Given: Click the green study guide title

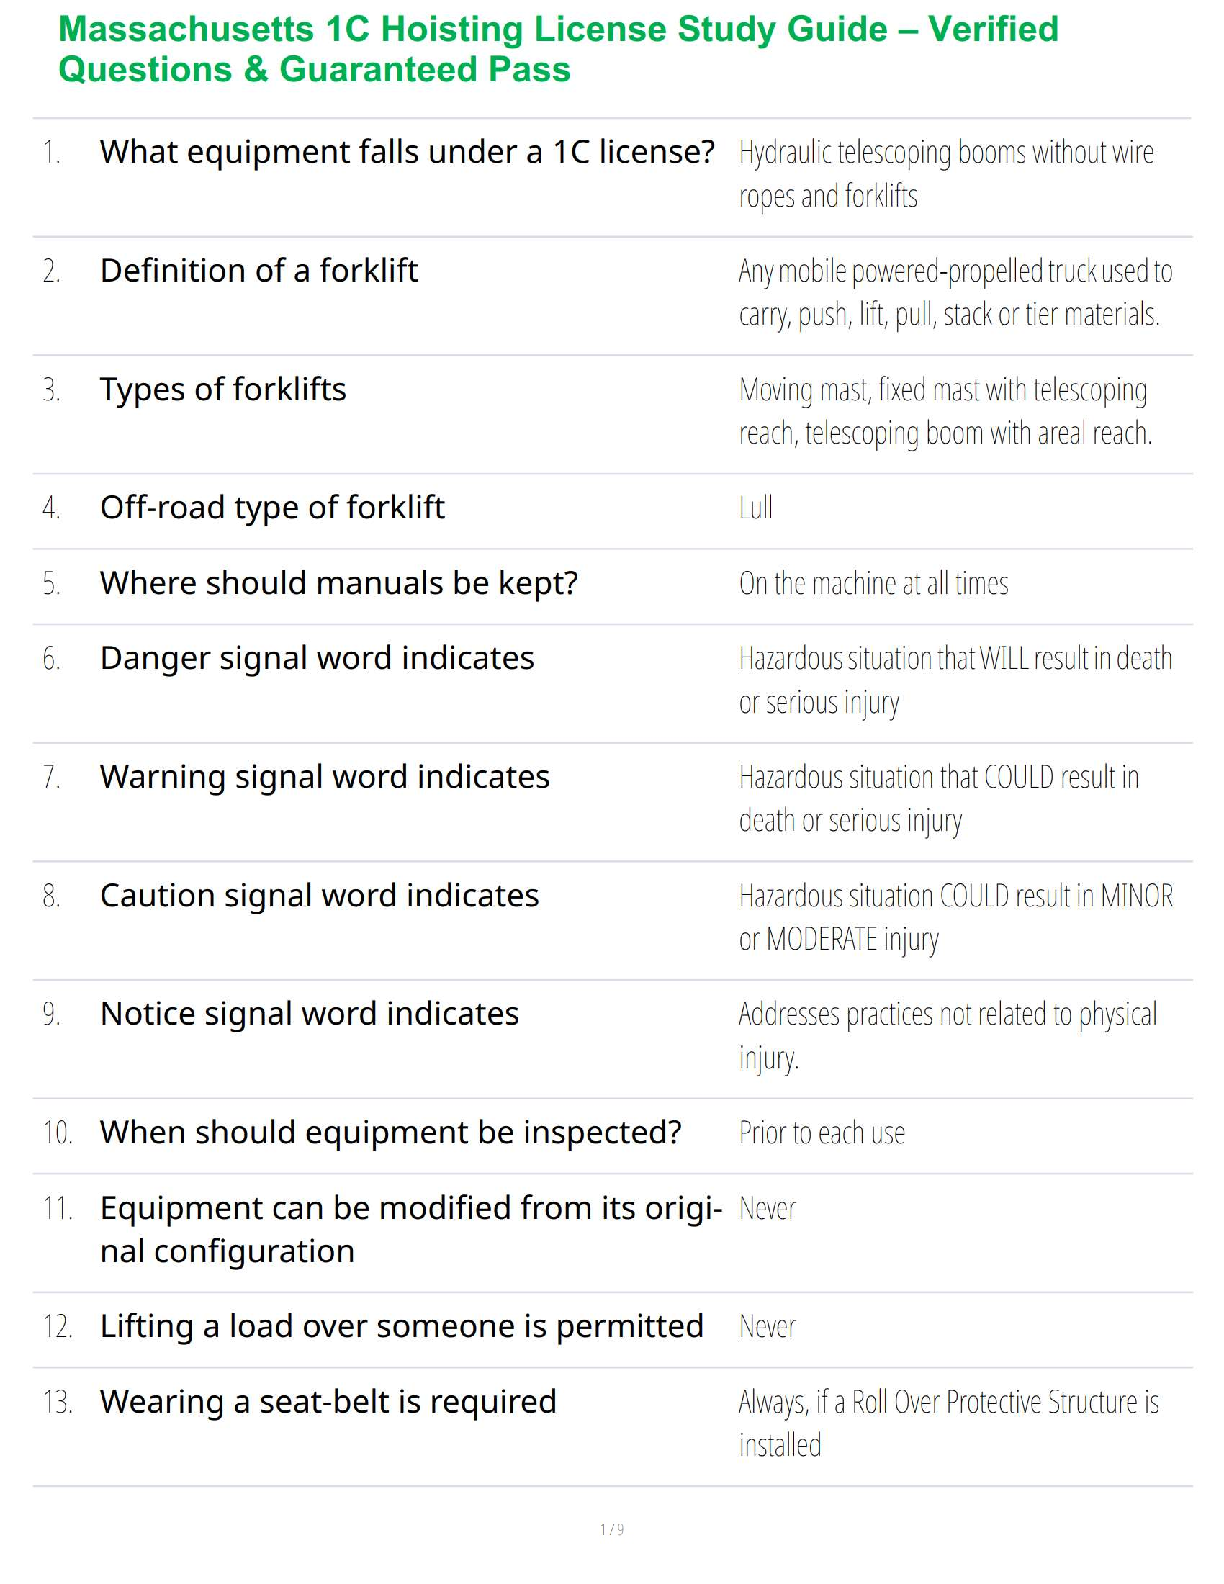Looking at the screenshot, I should click(x=558, y=49).
